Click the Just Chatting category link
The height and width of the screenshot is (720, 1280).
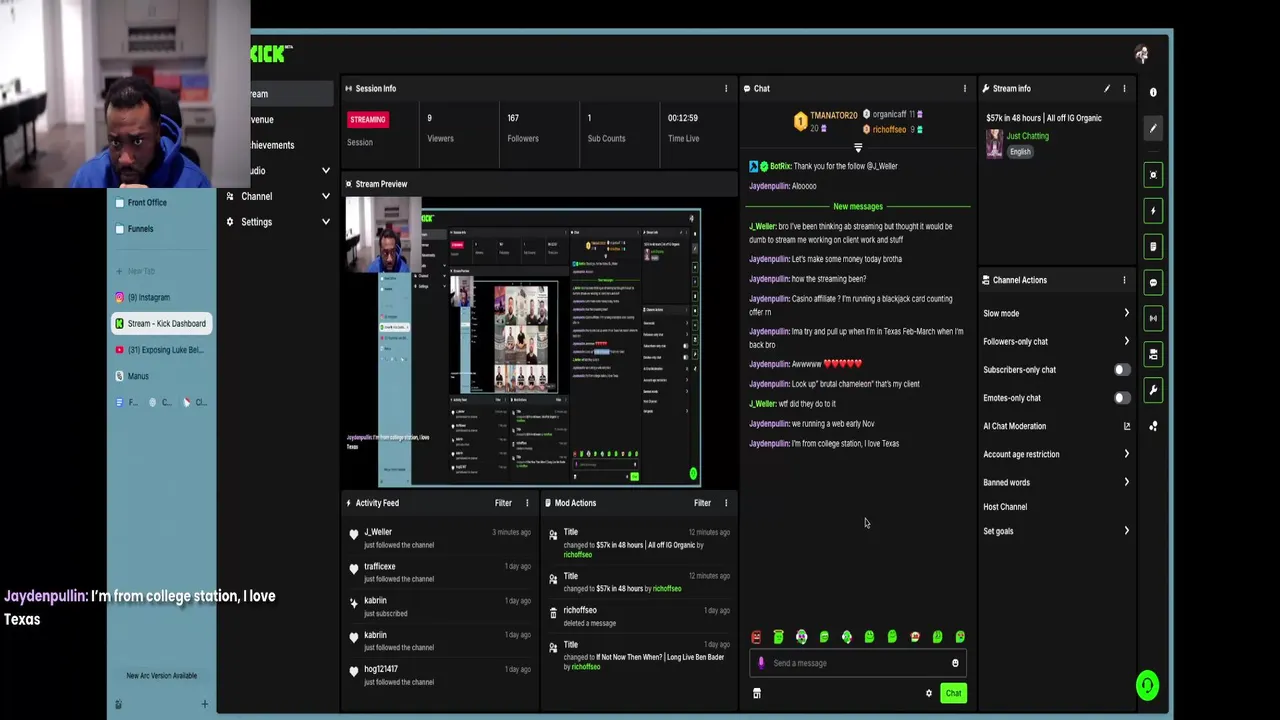point(1027,136)
